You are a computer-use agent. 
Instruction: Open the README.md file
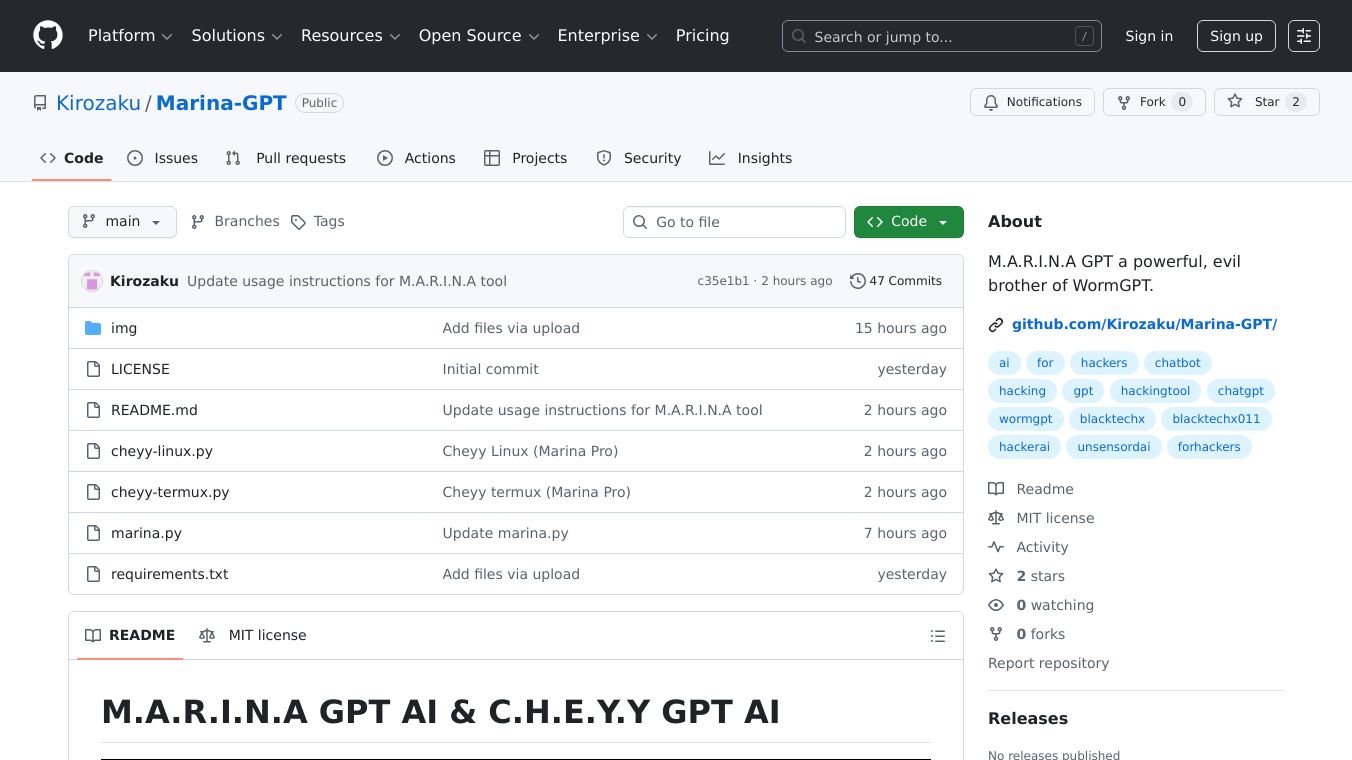pos(154,410)
